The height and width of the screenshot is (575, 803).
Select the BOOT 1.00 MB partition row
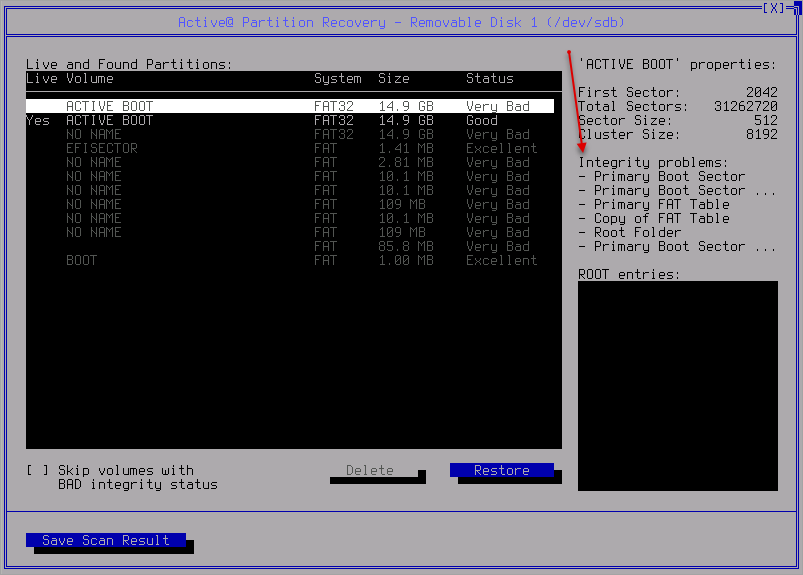pos(290,260)
